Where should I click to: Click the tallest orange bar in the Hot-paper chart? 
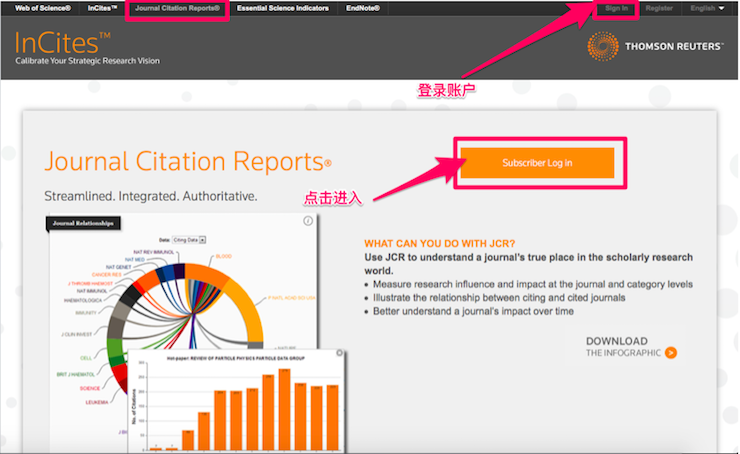click(x=284, y=409)
